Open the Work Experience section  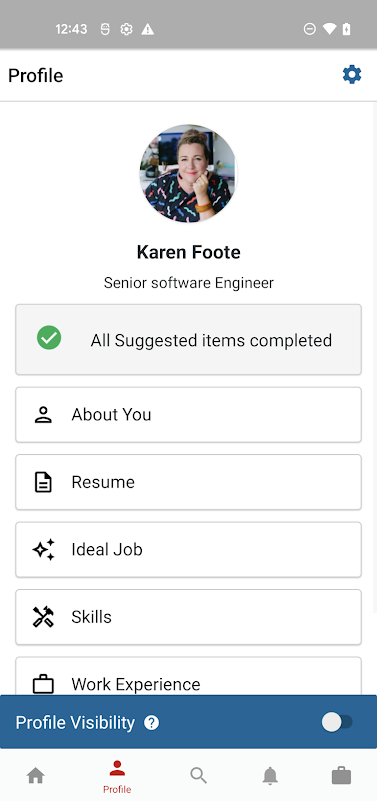(x=188, y=676)
